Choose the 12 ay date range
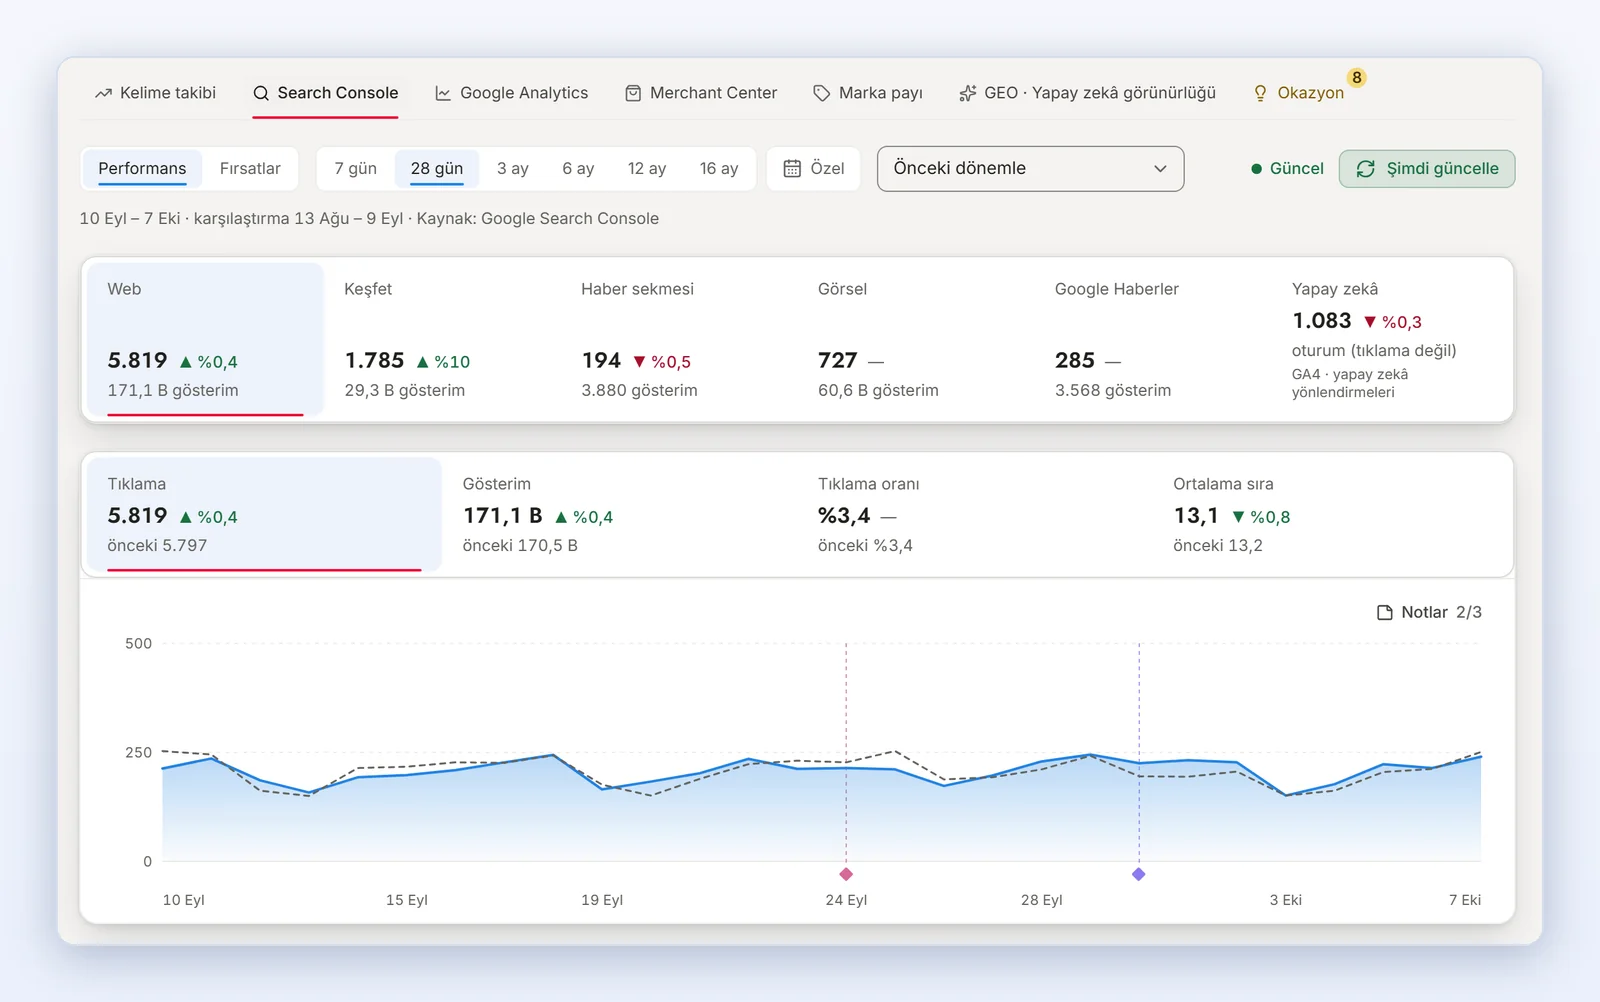The height and width of the screenshot is (1002, 1600). (x=647, y=169)
